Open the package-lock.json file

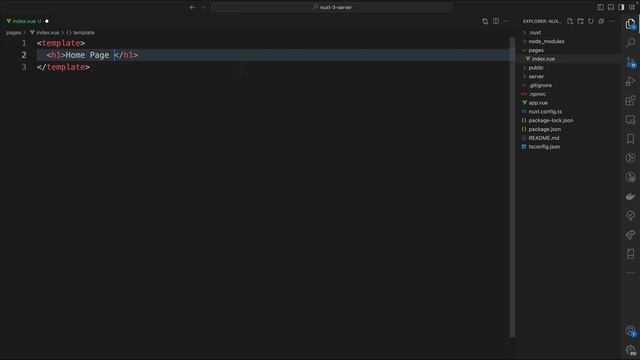pyautogui.click(x=551, y=120)
